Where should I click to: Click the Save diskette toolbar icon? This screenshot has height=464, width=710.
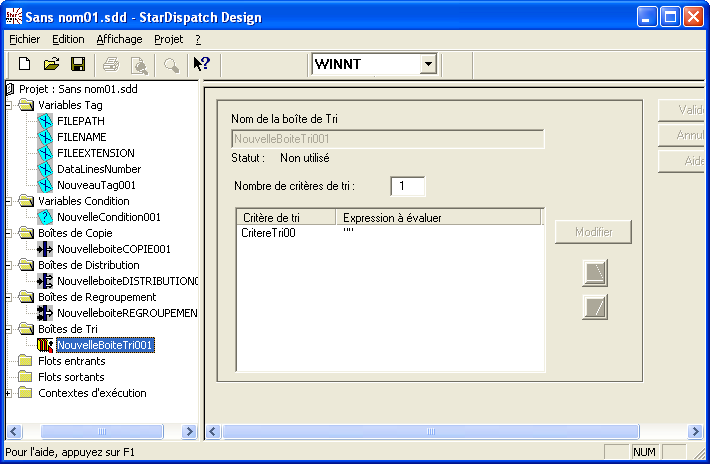(77, 64)
